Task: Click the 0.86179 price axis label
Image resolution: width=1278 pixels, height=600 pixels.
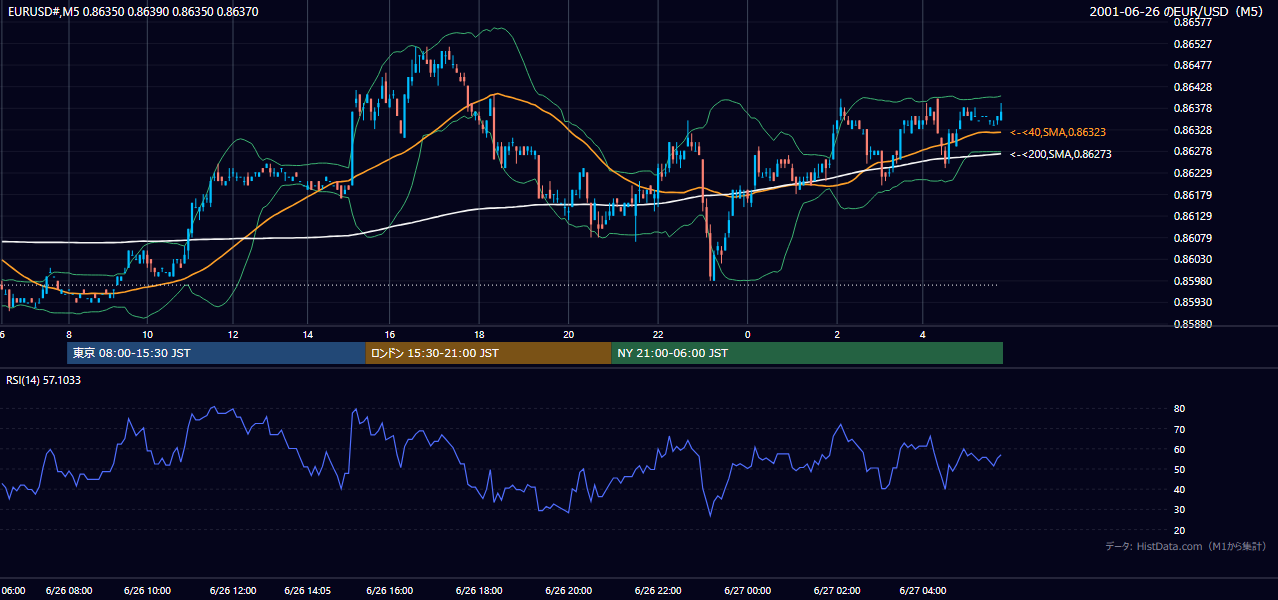Action: tap(1194, 195)
